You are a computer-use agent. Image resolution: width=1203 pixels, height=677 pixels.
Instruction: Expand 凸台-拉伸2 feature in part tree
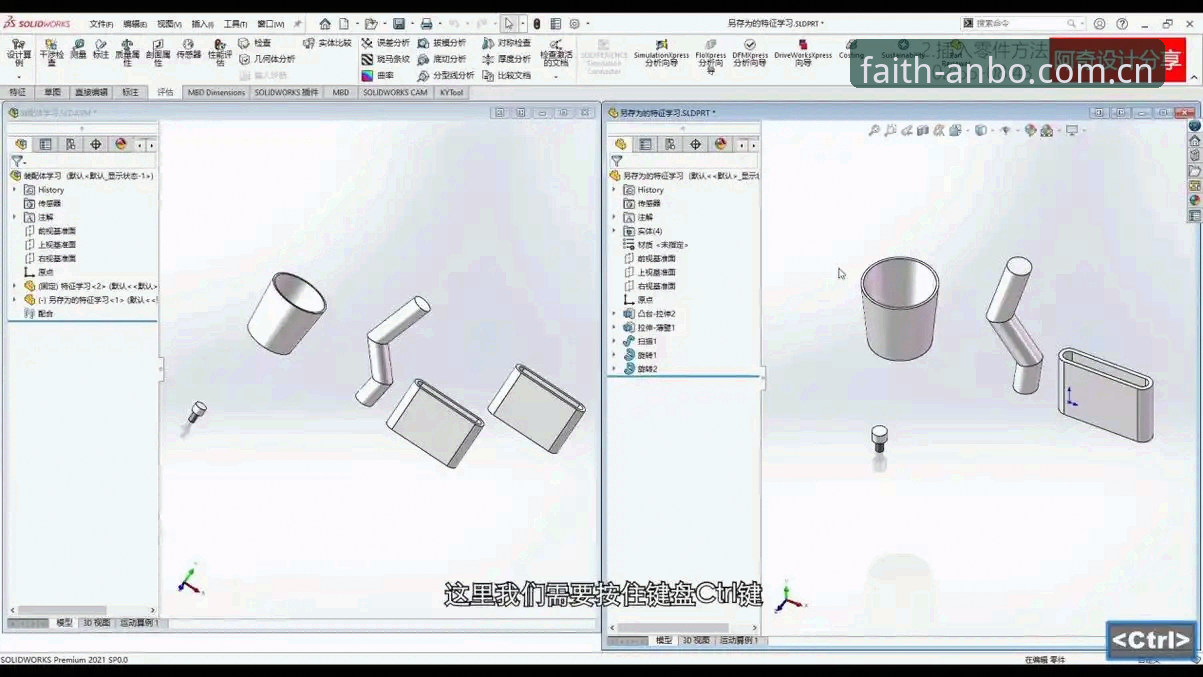tap(614, 314)
